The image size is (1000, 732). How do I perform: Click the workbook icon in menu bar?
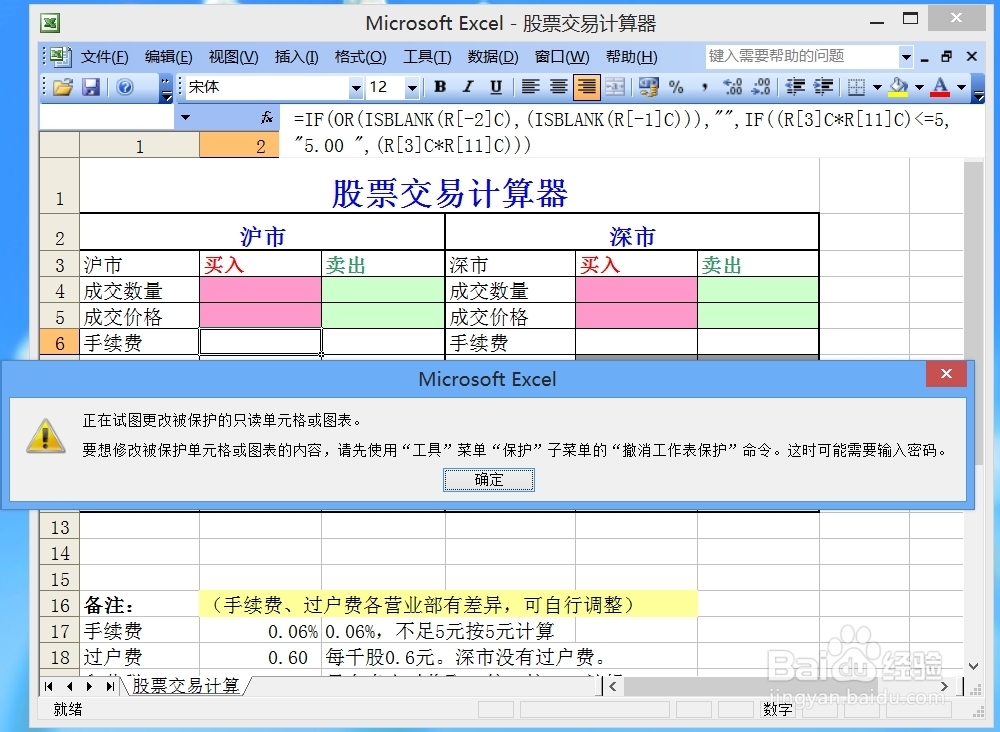[x=61, y=57]
